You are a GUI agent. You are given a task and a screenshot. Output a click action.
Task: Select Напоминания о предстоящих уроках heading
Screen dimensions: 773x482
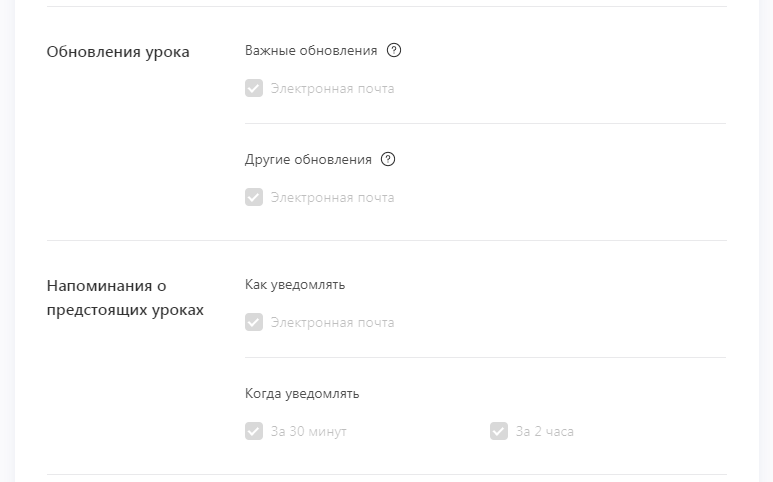pos(125,298)
